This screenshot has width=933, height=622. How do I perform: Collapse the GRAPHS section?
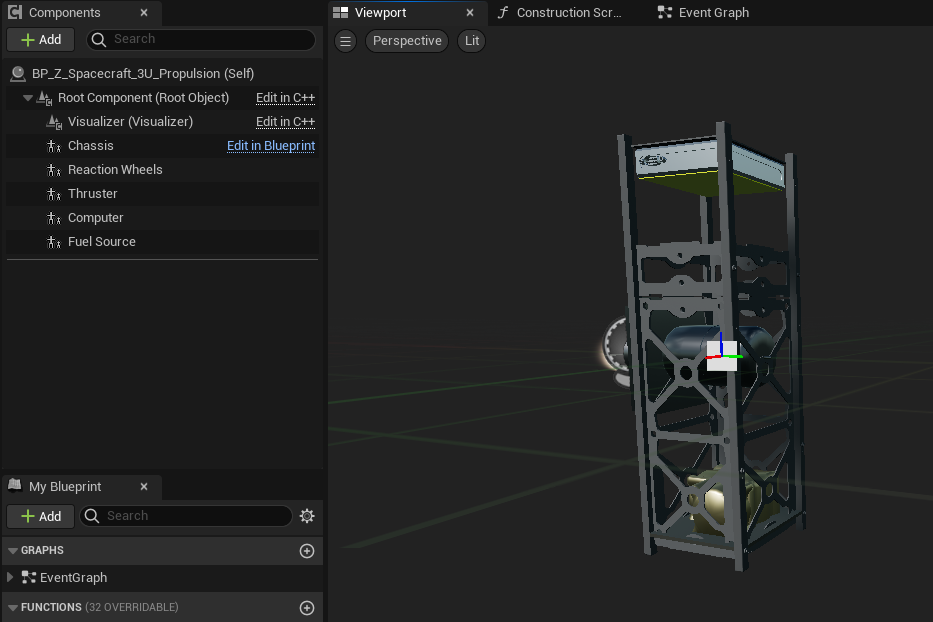click(12, 551)
